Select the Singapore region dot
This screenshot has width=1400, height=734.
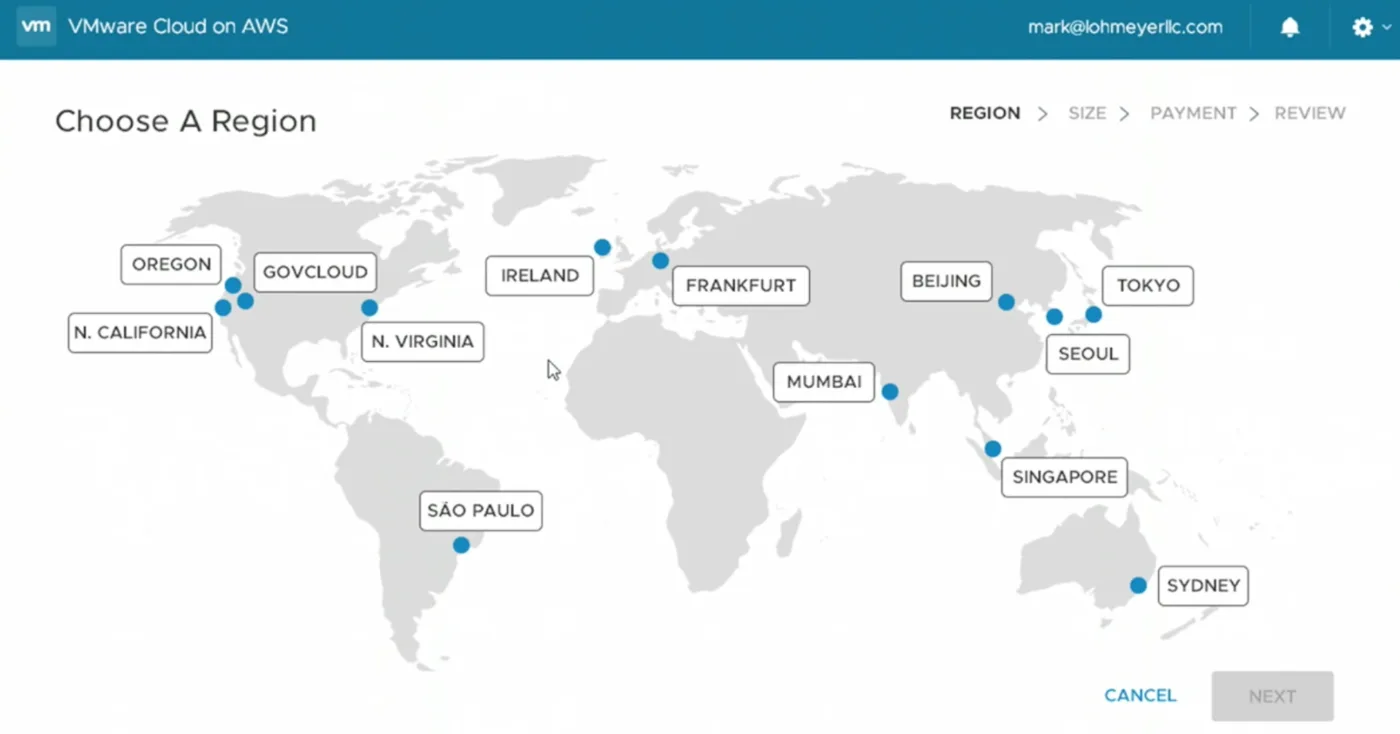click(x=992, y=449)
